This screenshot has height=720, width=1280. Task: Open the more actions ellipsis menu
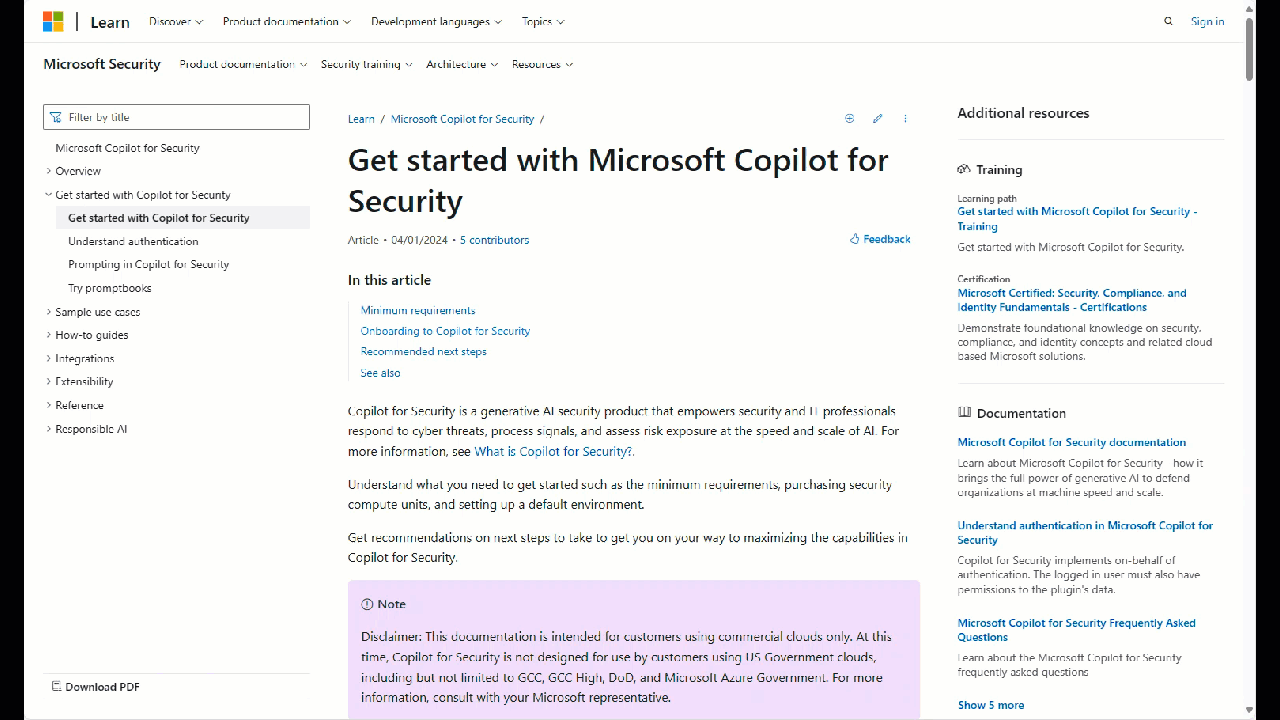point(905,119)
